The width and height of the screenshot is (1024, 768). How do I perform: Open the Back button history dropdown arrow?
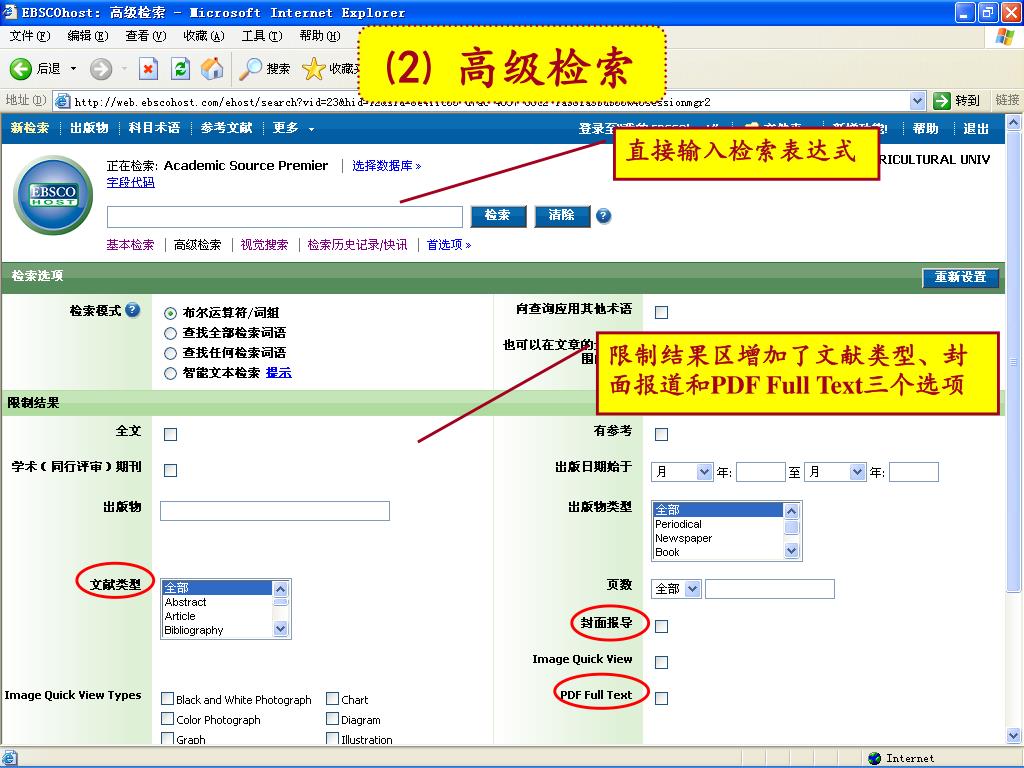(73, 69)
